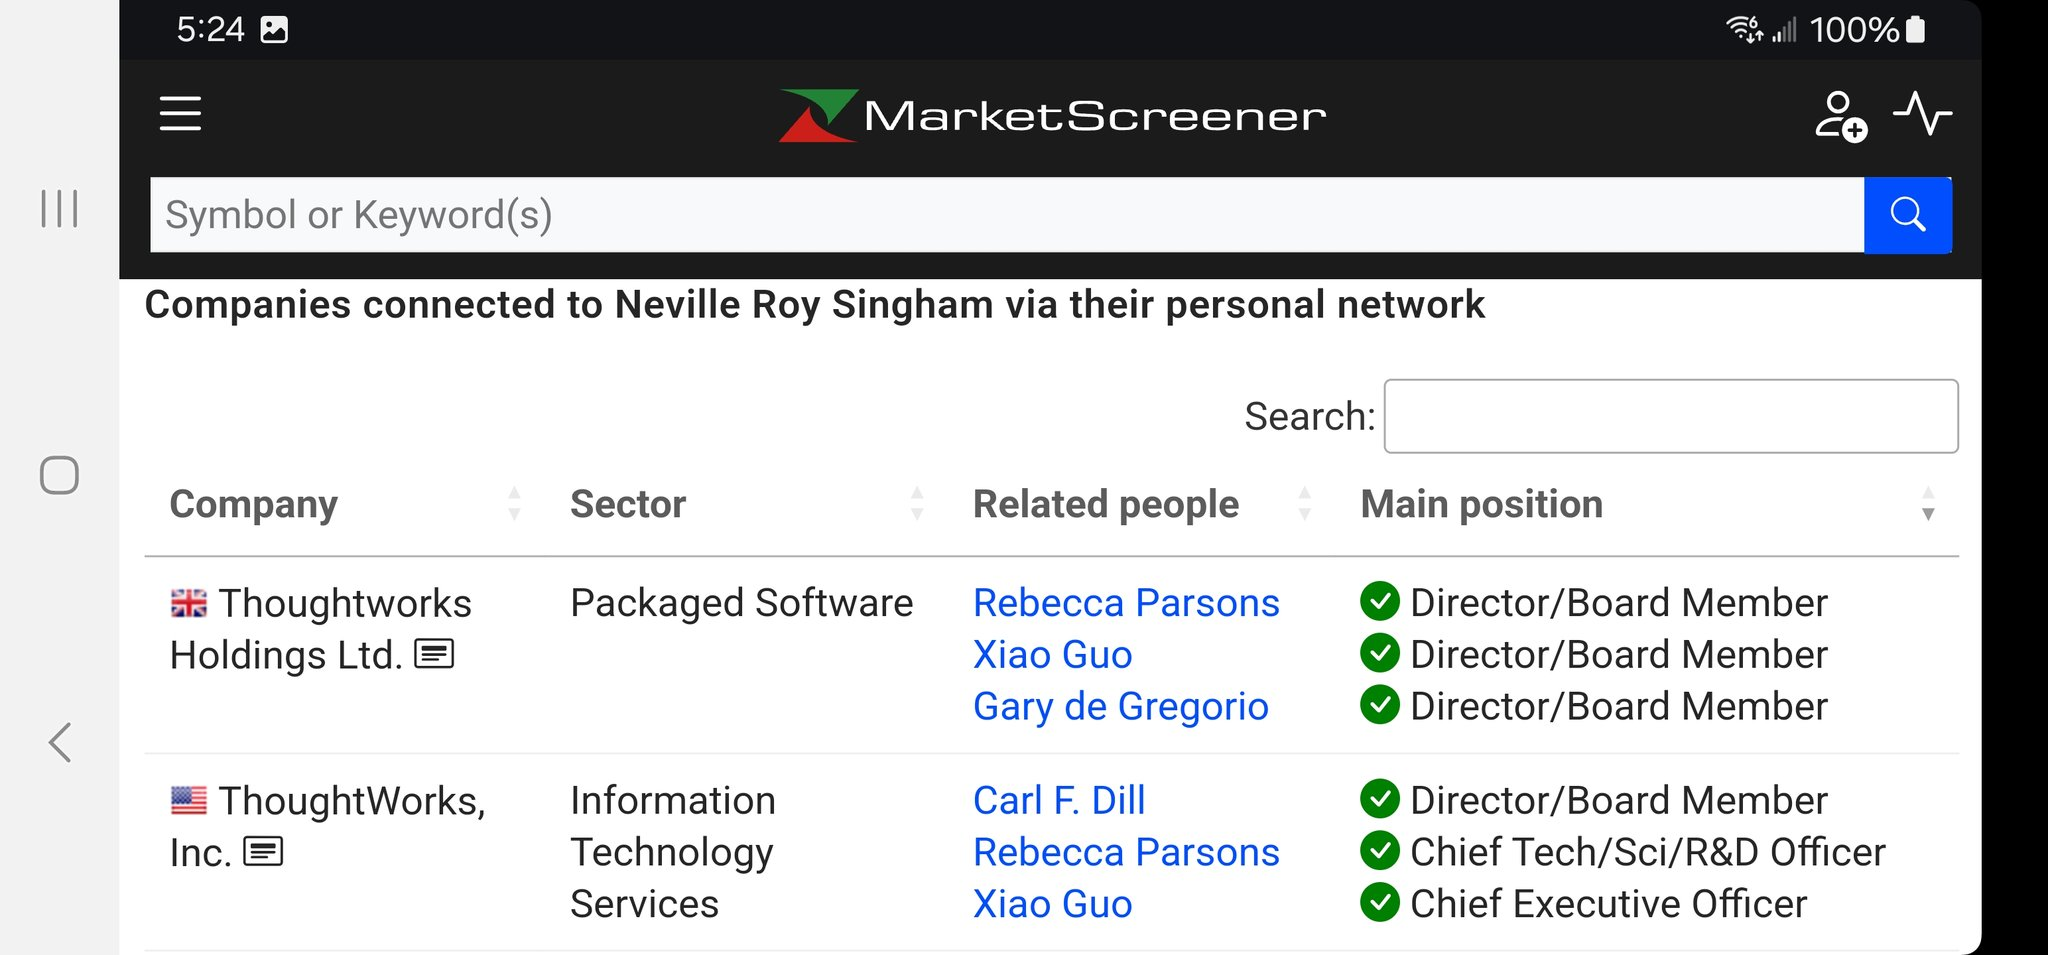Focus the Symbol or Keyword(s) search field
The height and width of the screenshot is (955, 2048).
tap(1007, 215)
